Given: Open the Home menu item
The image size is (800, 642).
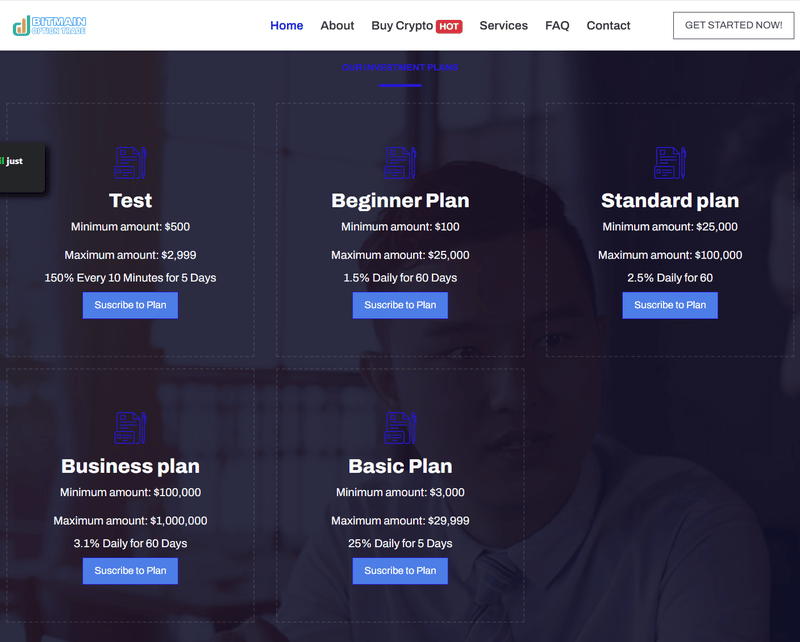Looking at the screenshot, I should click(287, 26).
